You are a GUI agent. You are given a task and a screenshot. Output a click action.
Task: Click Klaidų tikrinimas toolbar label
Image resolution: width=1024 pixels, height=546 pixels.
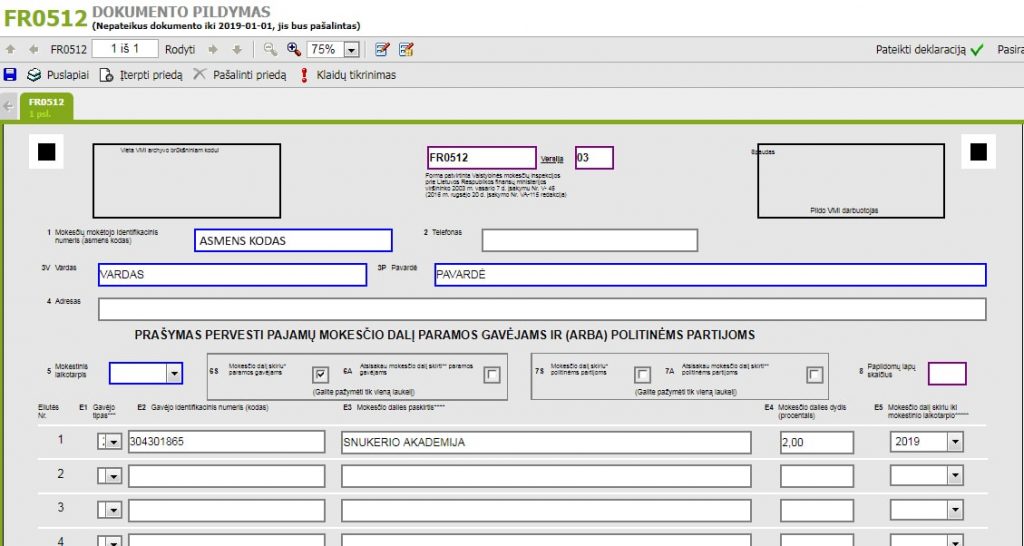pyautogui.click(x=357, y=75)
